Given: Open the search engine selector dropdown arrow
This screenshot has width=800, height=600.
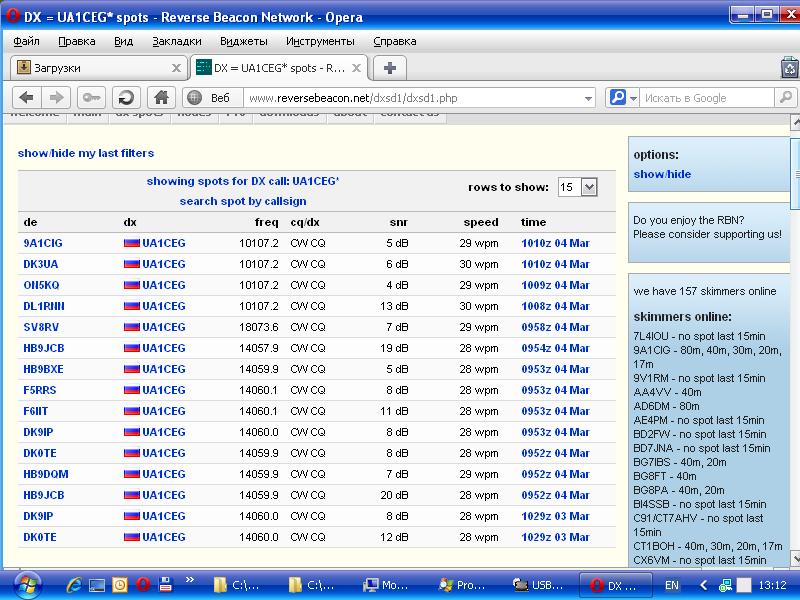Looking at the screenshot, I should point(633,98).
